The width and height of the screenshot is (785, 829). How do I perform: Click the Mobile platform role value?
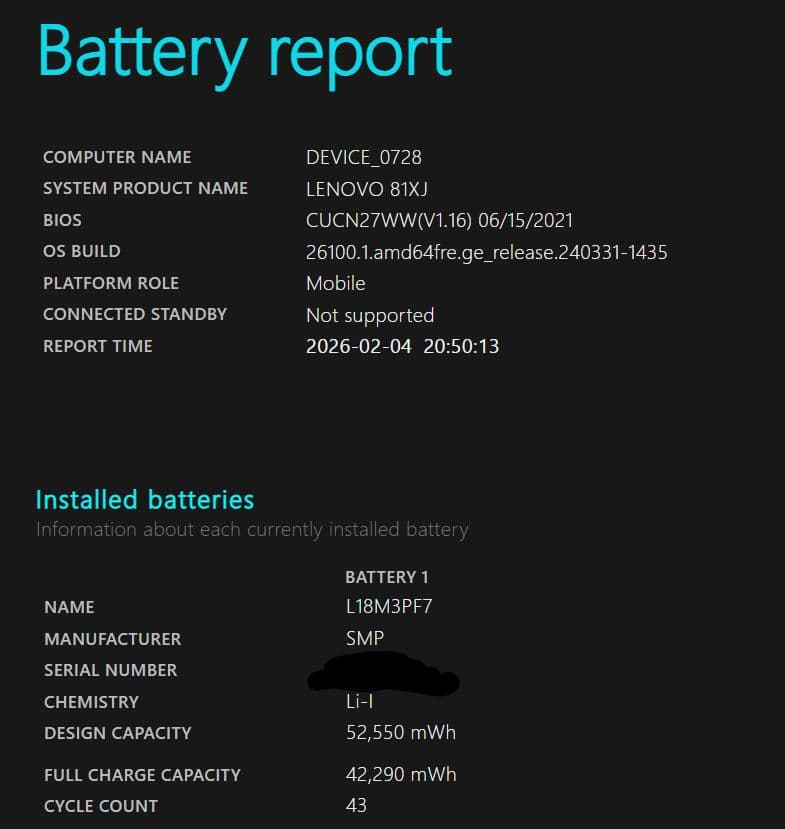tap(336, 283)
